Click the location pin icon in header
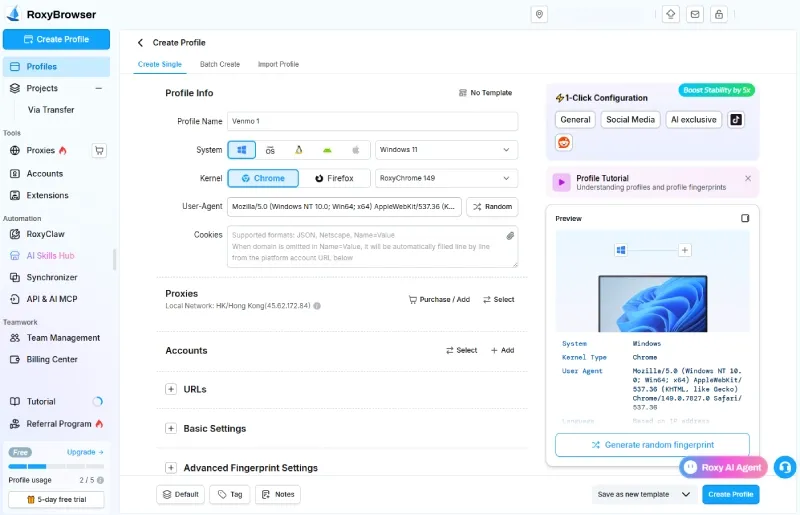The width and height of the screenshot is (800, 515). pos(539,14)
